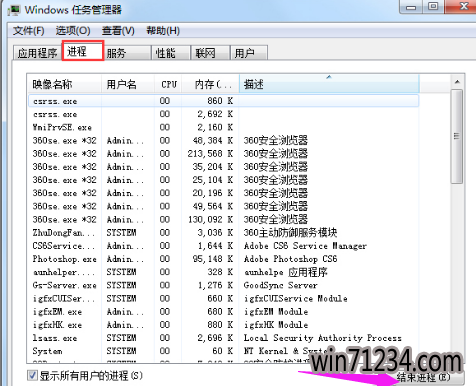Select the Photoshop.exe process

pos(223,259)
